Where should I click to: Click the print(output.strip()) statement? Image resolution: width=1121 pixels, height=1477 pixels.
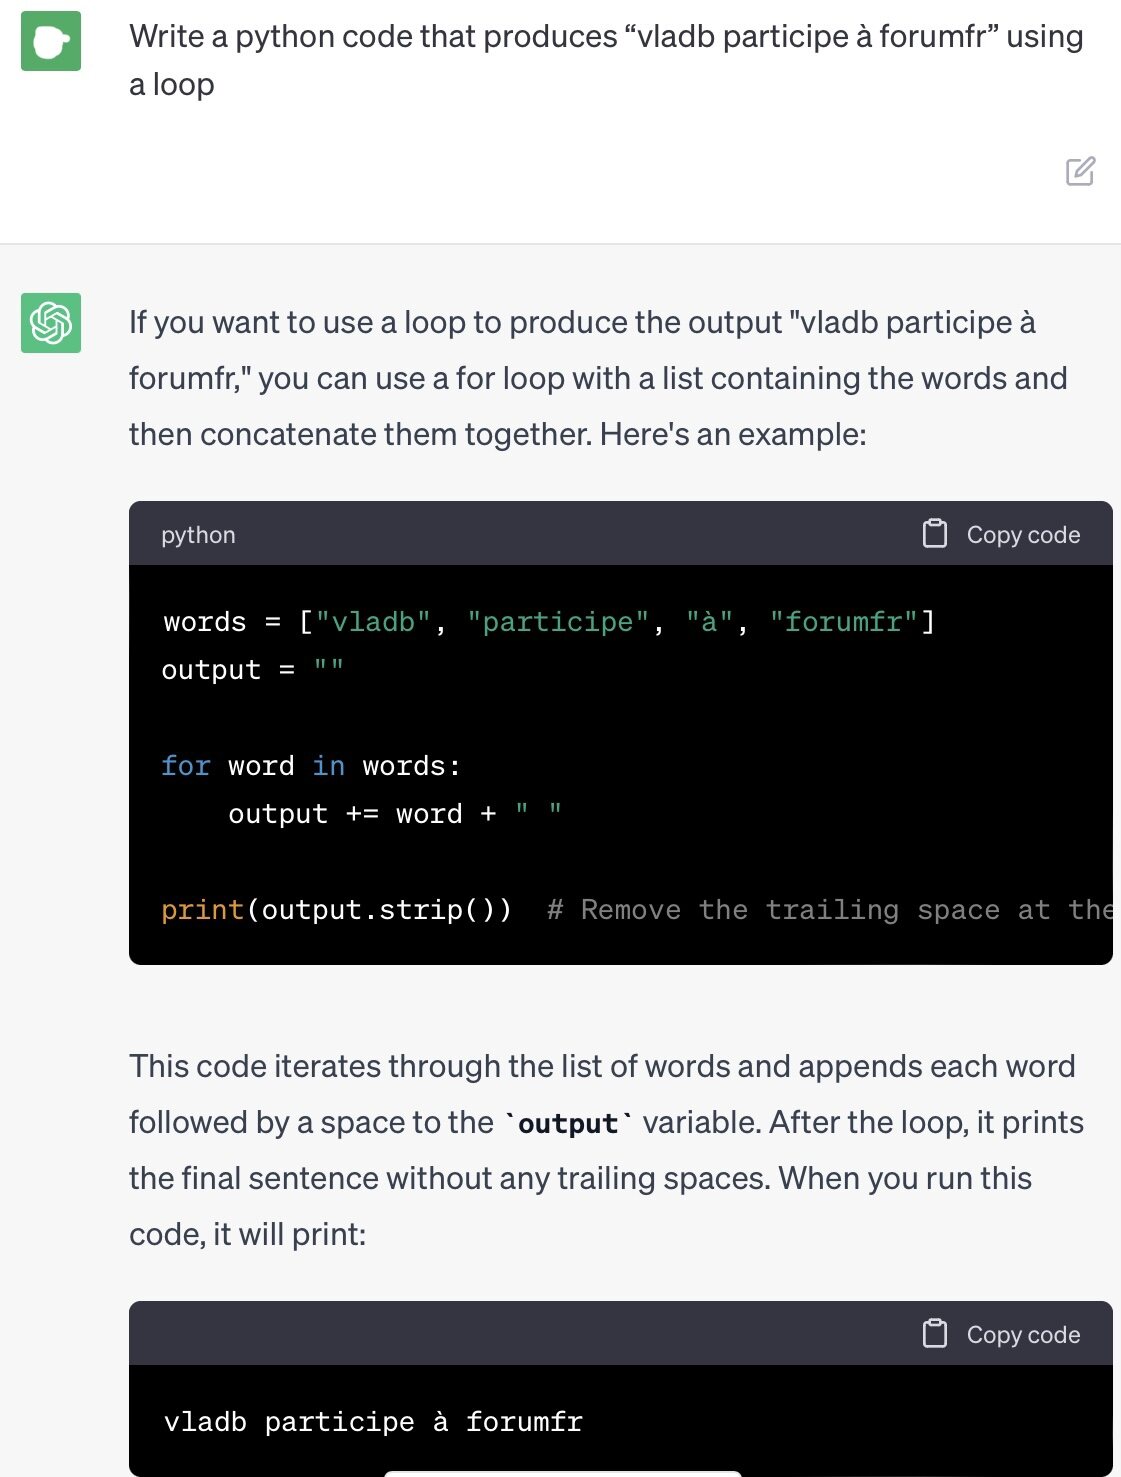pyautogui.click(x=337, y=910)
